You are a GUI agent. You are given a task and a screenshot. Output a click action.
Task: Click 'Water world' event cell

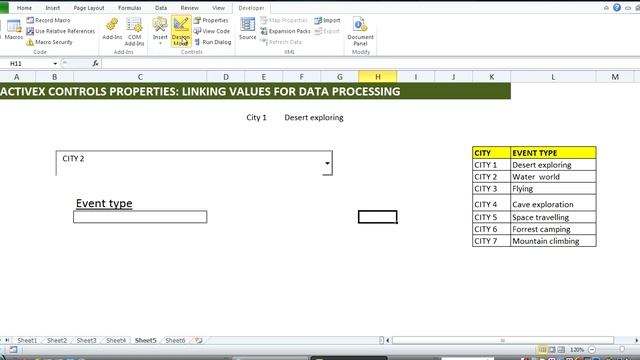point(553,177)
